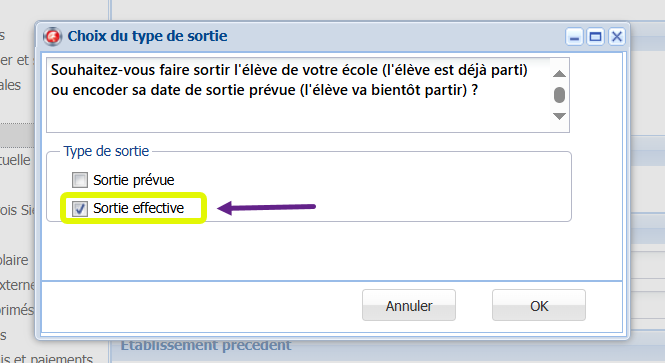Select the Sortie prévue label text
Screen dimensions: 665x363
[134, 180]
